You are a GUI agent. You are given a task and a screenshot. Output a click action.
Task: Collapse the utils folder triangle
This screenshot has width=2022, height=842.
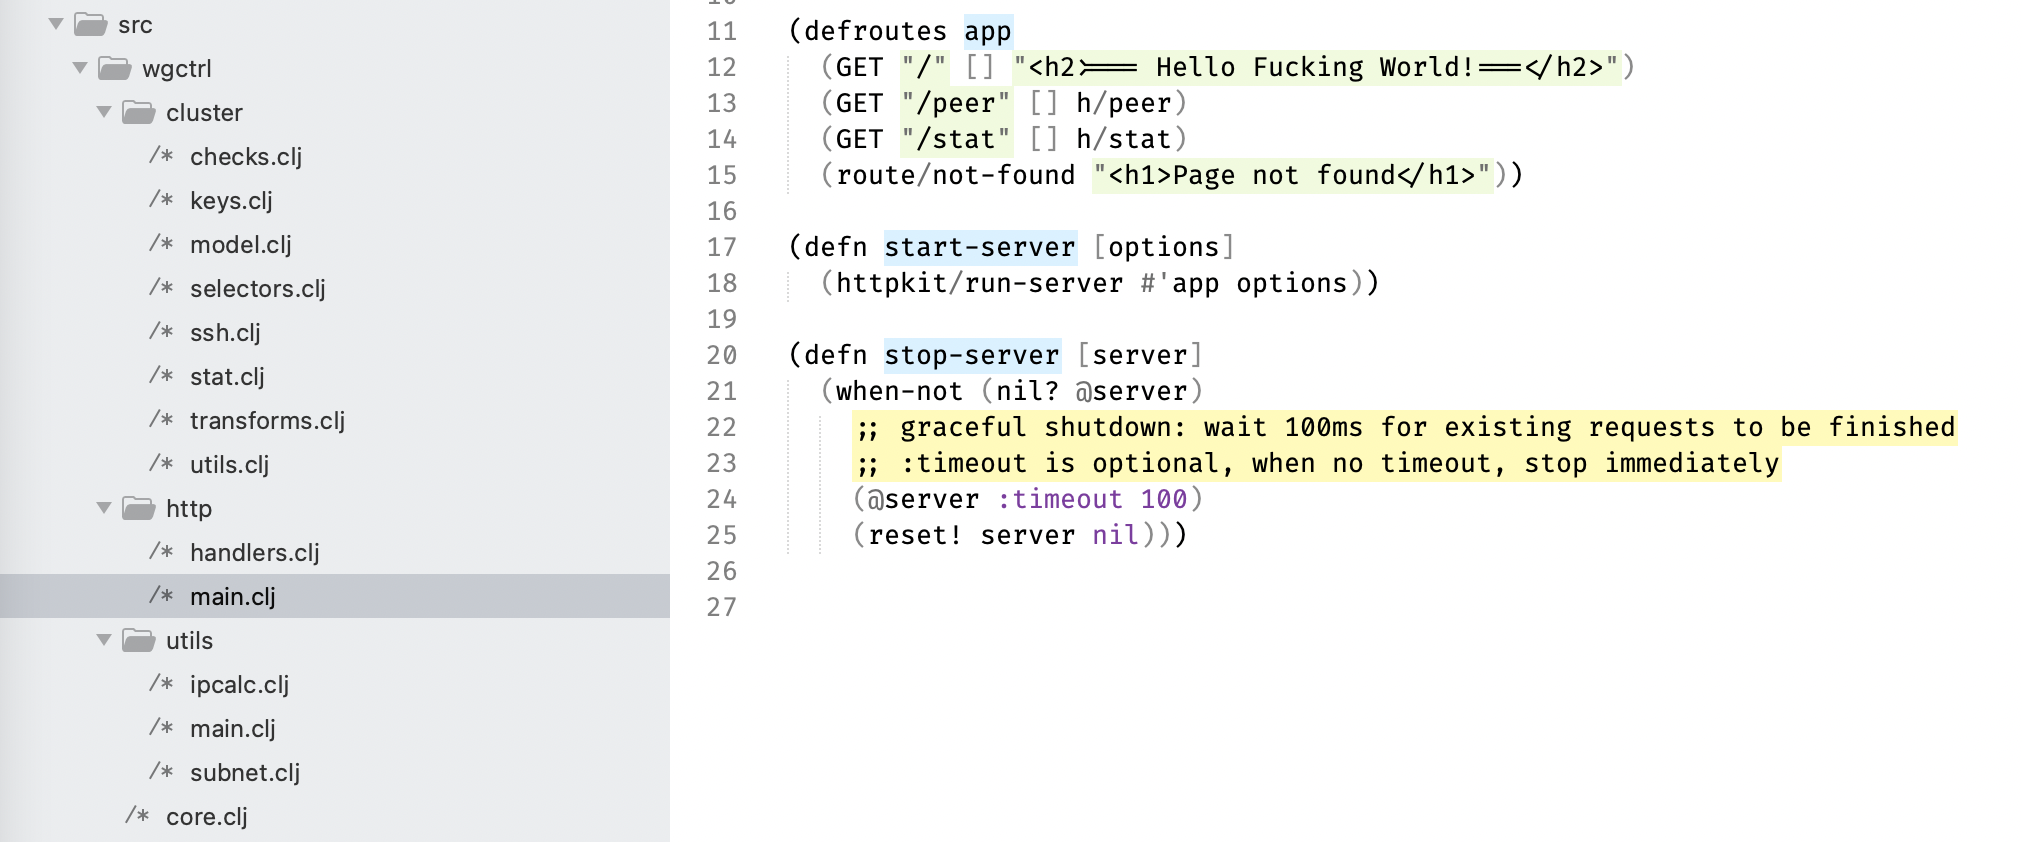(104, 640)
